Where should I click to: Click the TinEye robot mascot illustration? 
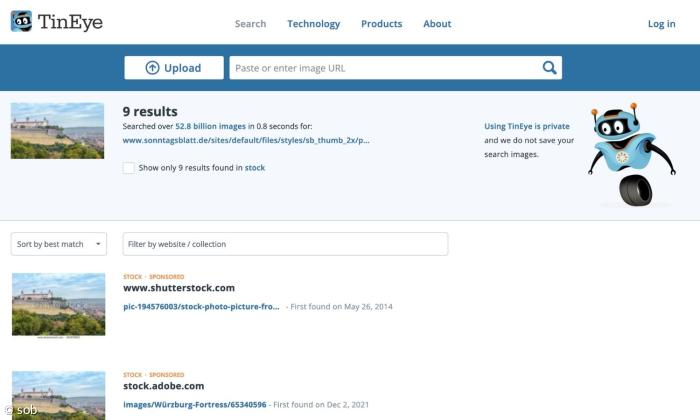[632, 154]
